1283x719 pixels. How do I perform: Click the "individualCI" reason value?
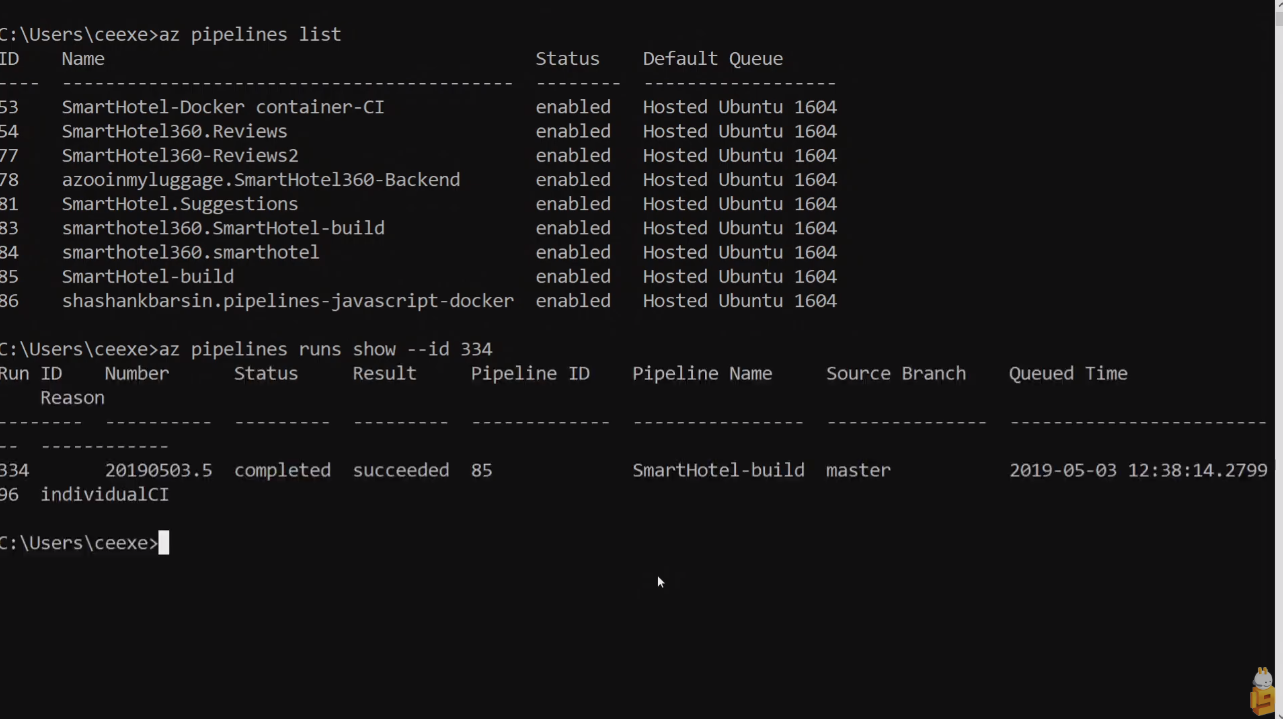point(104,495)
